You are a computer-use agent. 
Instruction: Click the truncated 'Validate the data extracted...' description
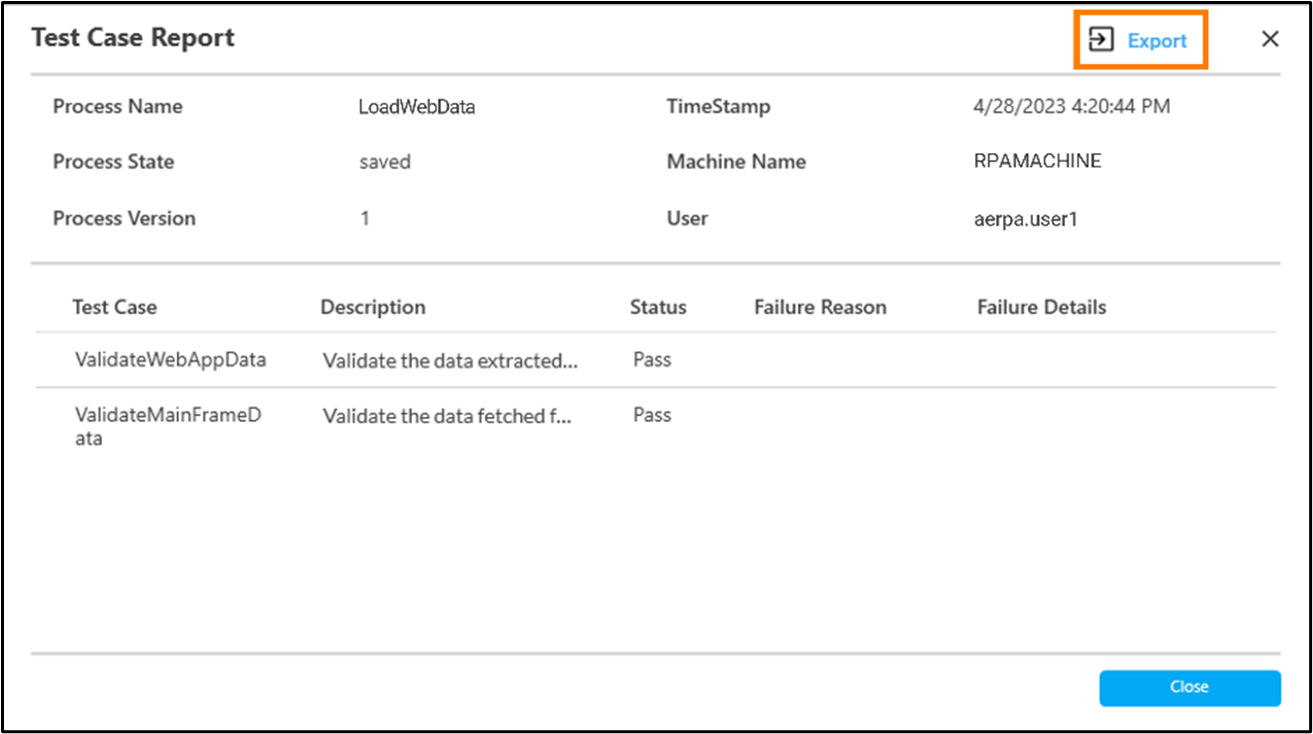pos(450,361)
